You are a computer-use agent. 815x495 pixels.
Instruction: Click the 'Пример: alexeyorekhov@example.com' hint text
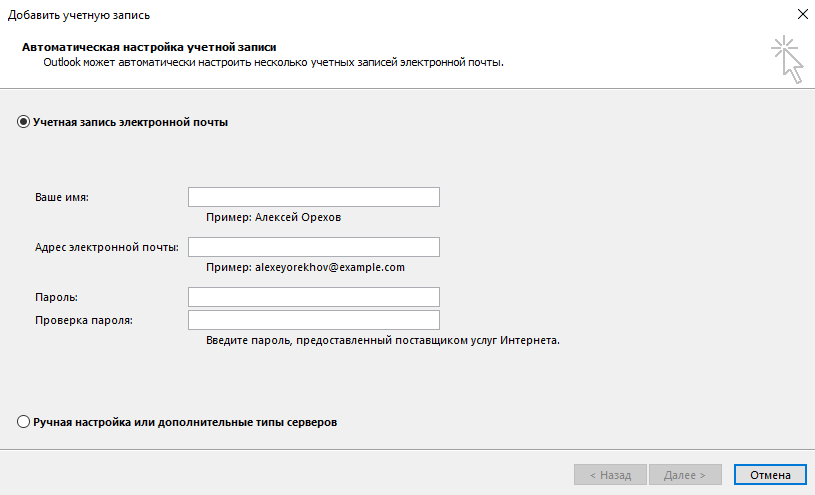tap(305, 267)
